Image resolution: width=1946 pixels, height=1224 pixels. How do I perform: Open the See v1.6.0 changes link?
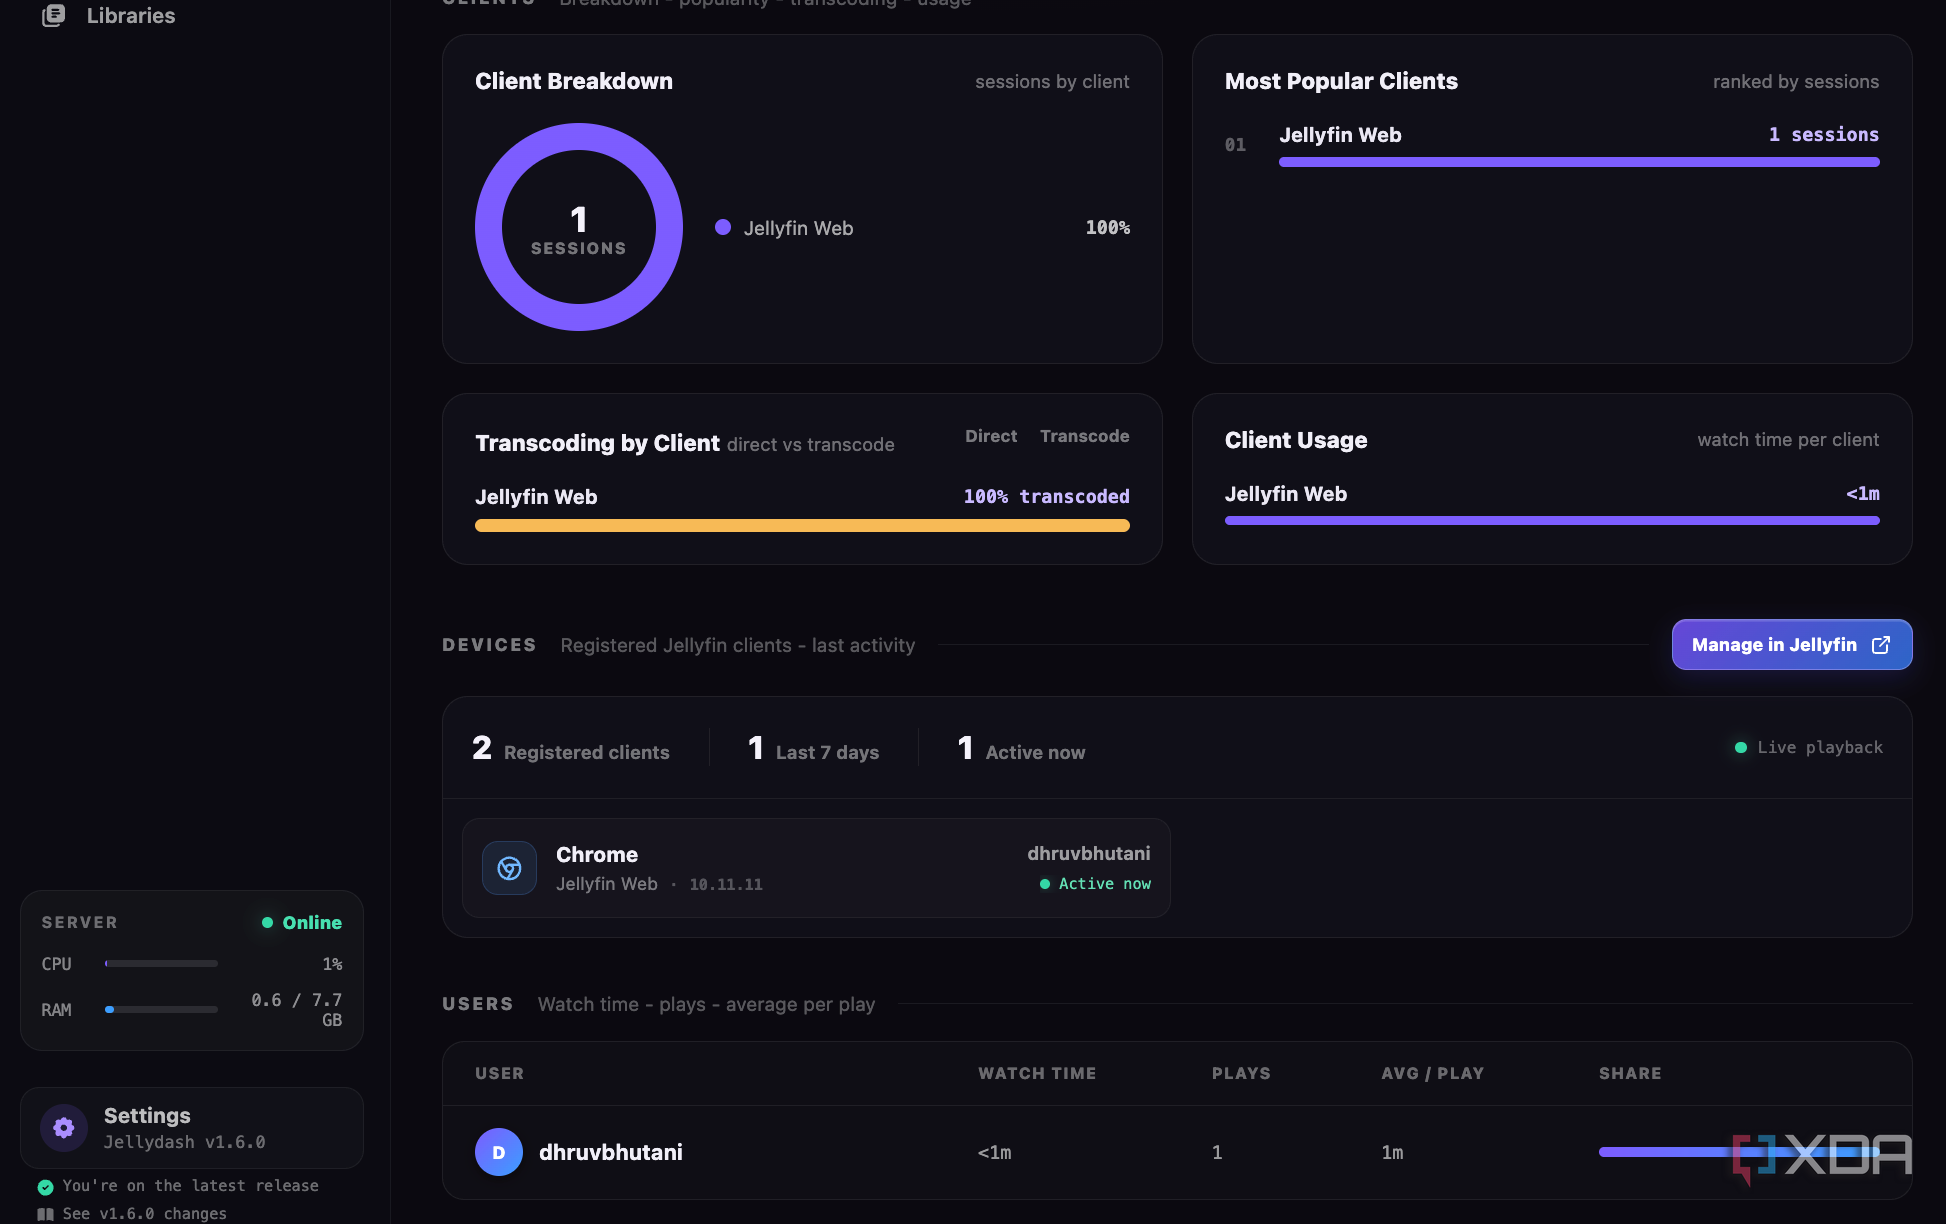tap(145, 1213)
